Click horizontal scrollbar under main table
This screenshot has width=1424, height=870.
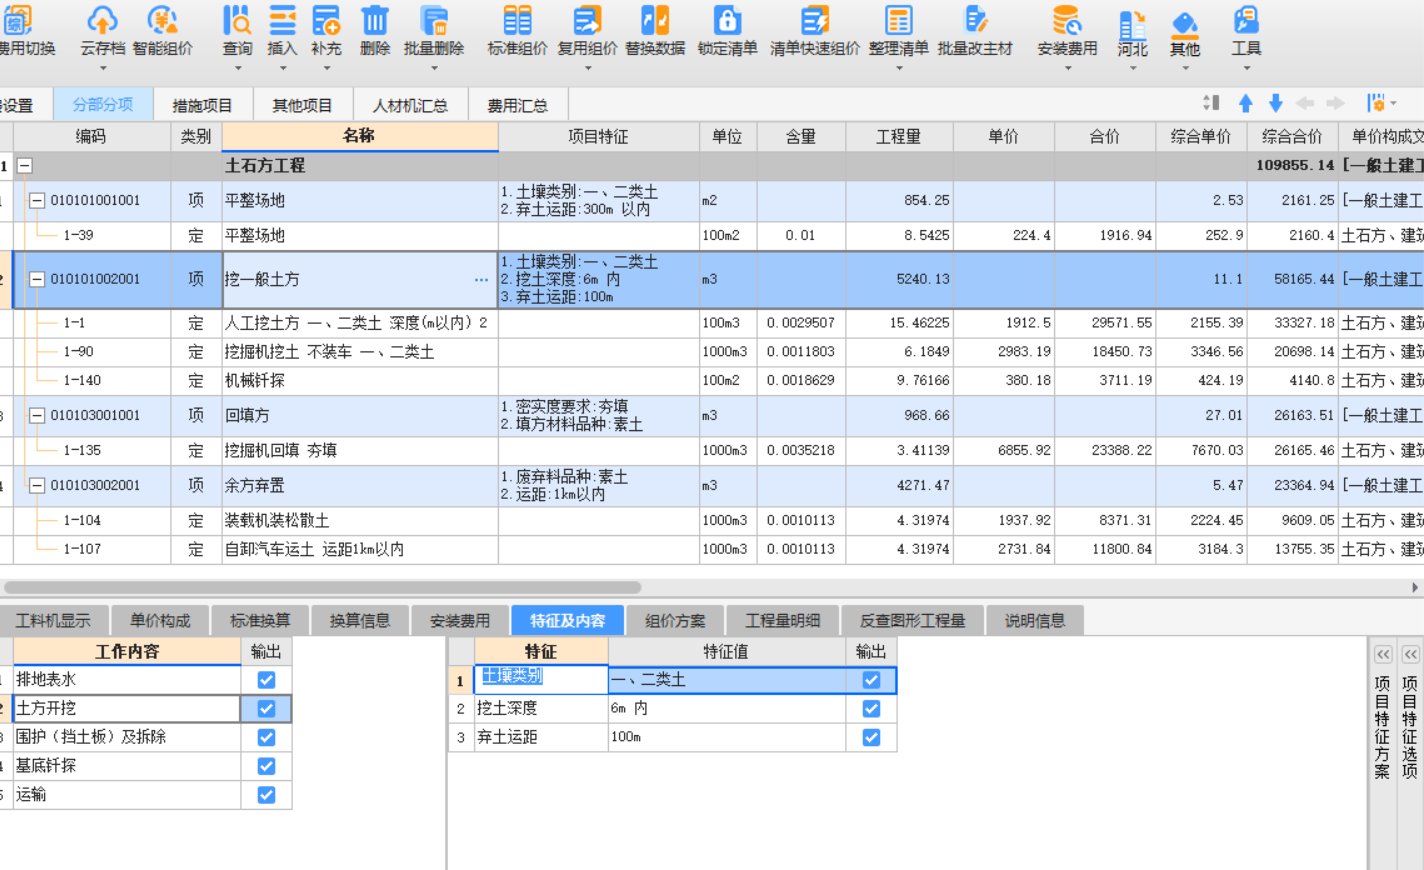pyautogui.click(x=322, y=587)
